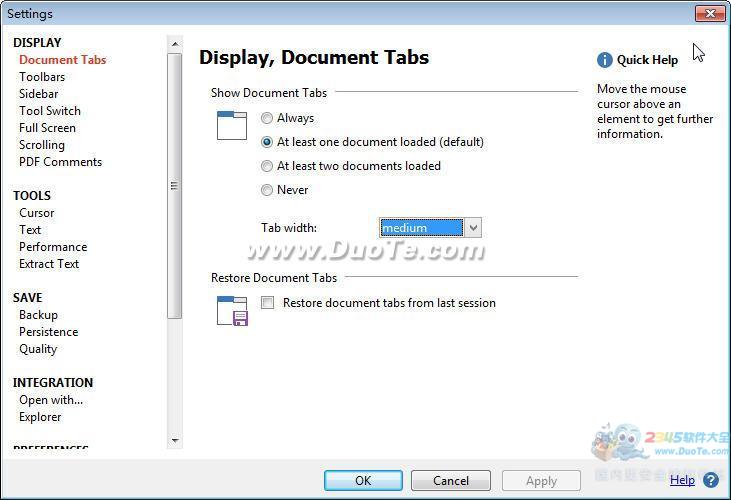
Task: Click the Display, Document Tabs page title
Action: click(x=314, y=57)
